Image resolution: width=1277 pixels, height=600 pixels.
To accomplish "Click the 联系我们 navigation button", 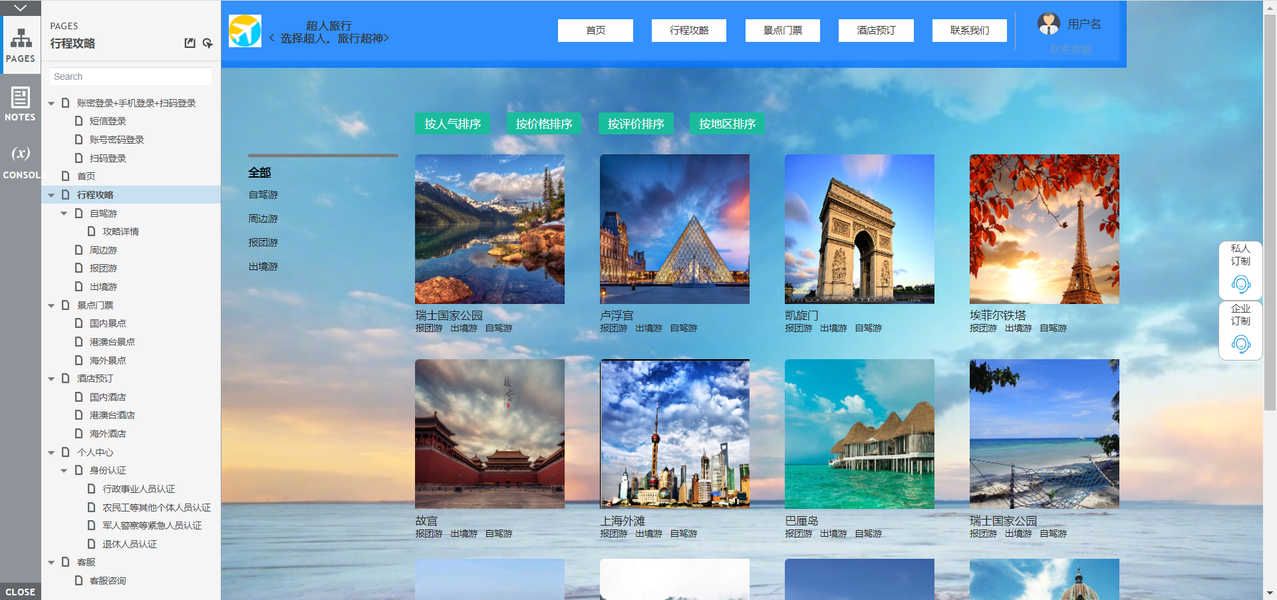I will tap(970, 30).
